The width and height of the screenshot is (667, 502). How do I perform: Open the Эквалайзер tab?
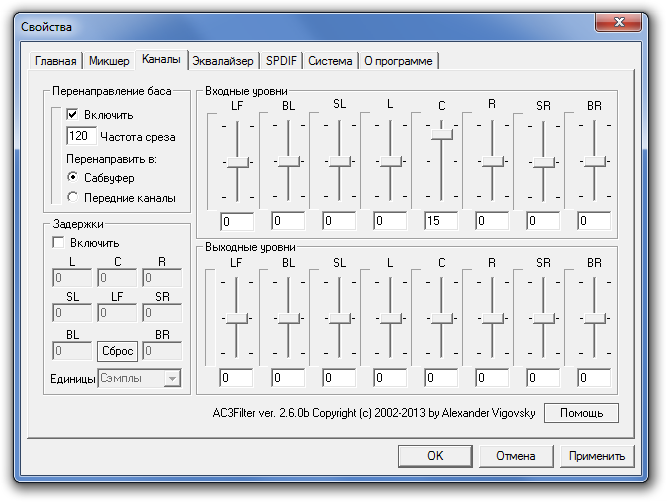pos(222,61)
